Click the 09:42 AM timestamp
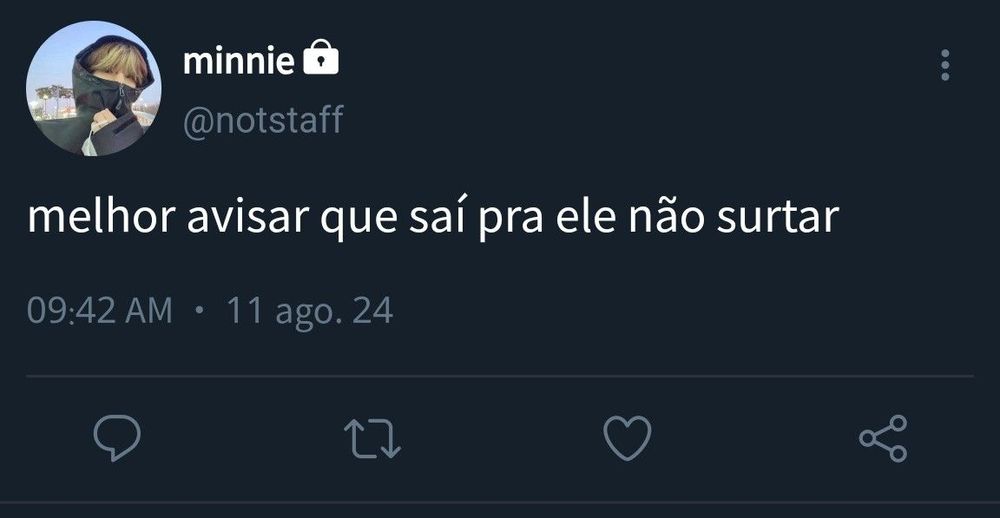 (100, 311)
